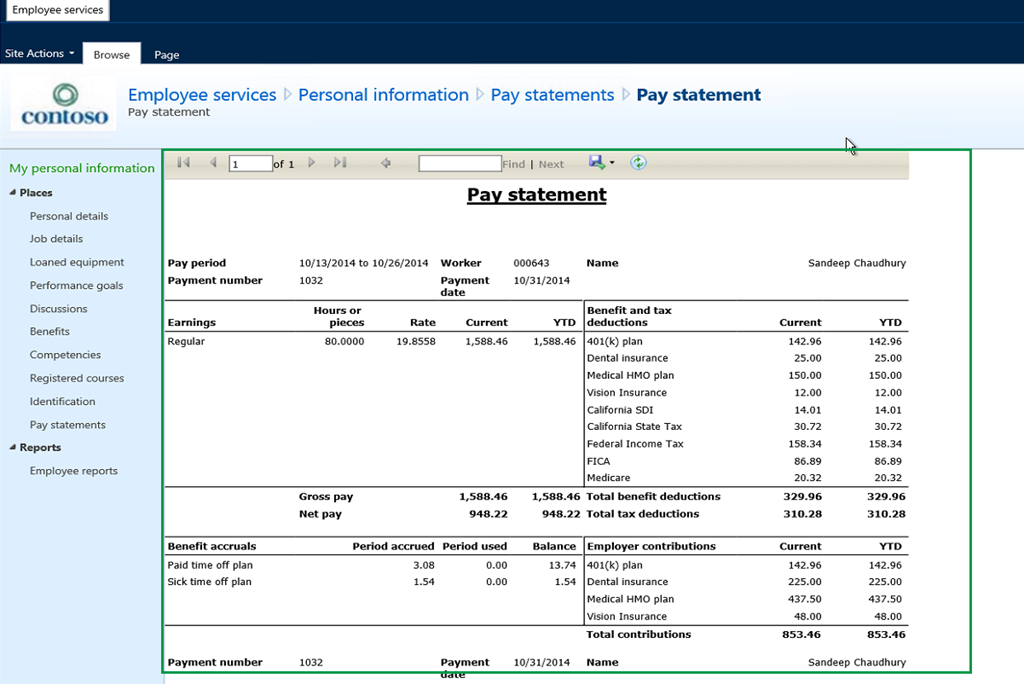
Task: Open Personal information breadcrumb link
Action: tap(383, 95)
